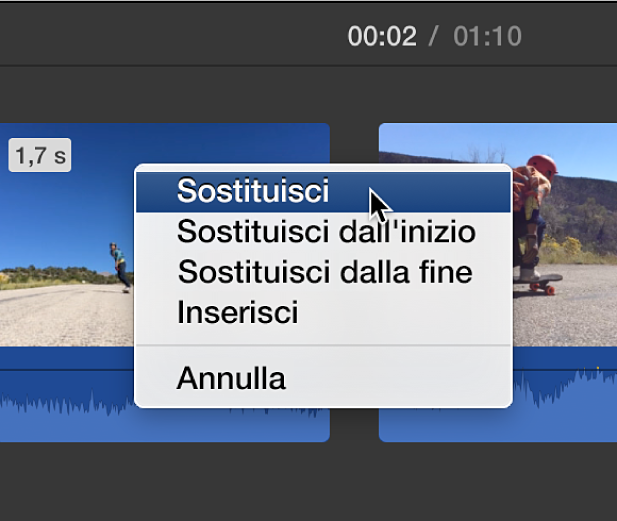Screen dimensions: 617x521
Task: Select Sostituisci dall'inizio menu option
Action: tap(323, 232)
